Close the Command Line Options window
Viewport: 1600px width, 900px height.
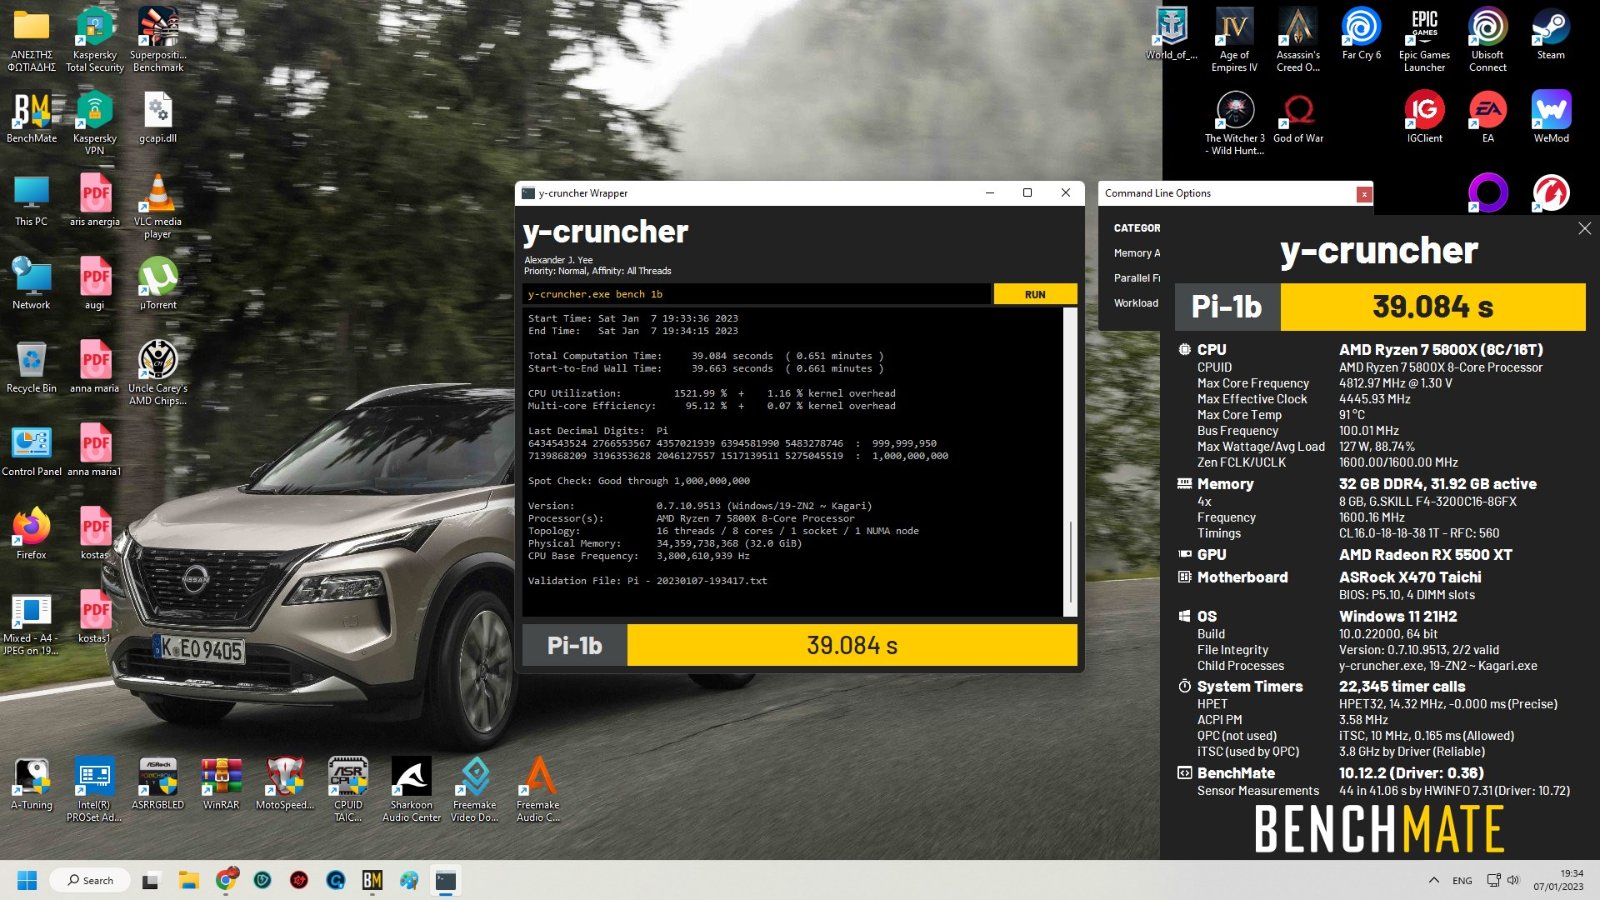(x=1364, y=194)
